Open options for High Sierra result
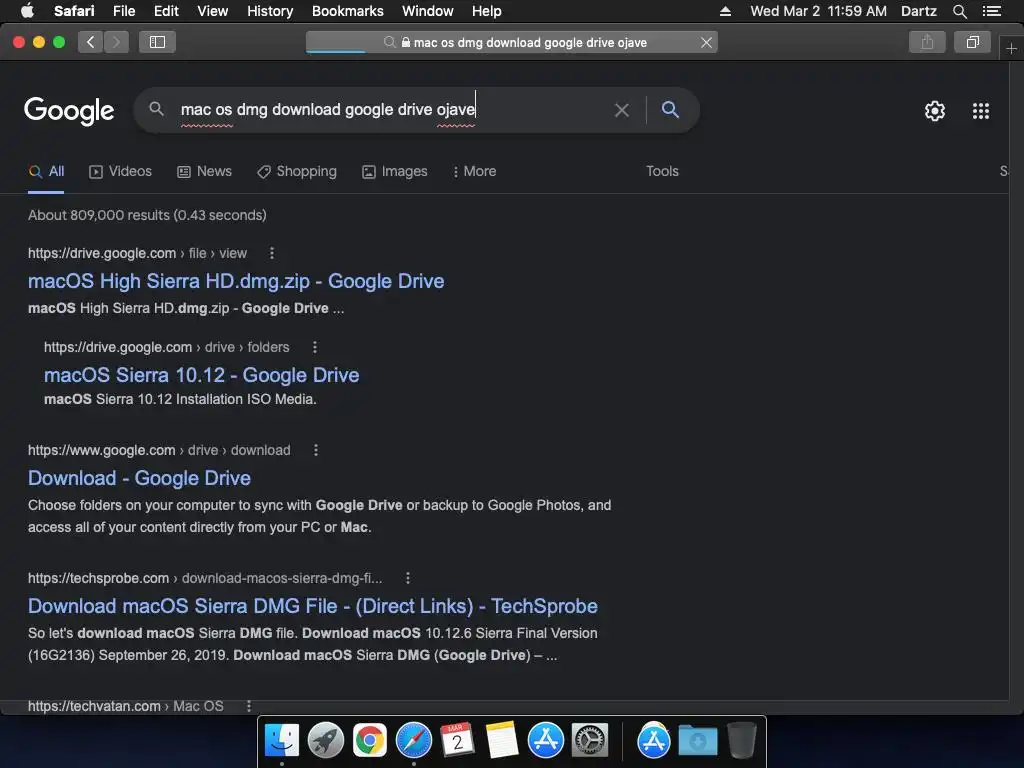The height and width of the screenshot is (768, 1024). click(272, 253)
